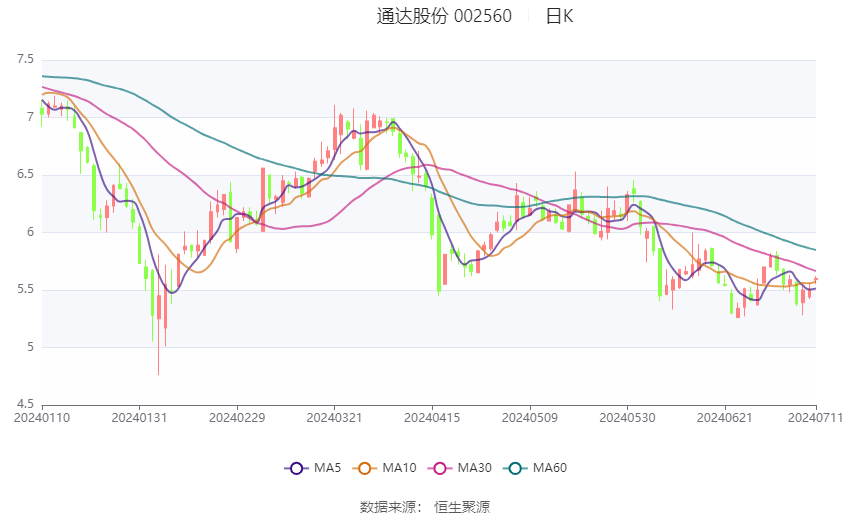Click the 20240509 x-axis date label
This screenshot has height=517, width=850.
530,418
